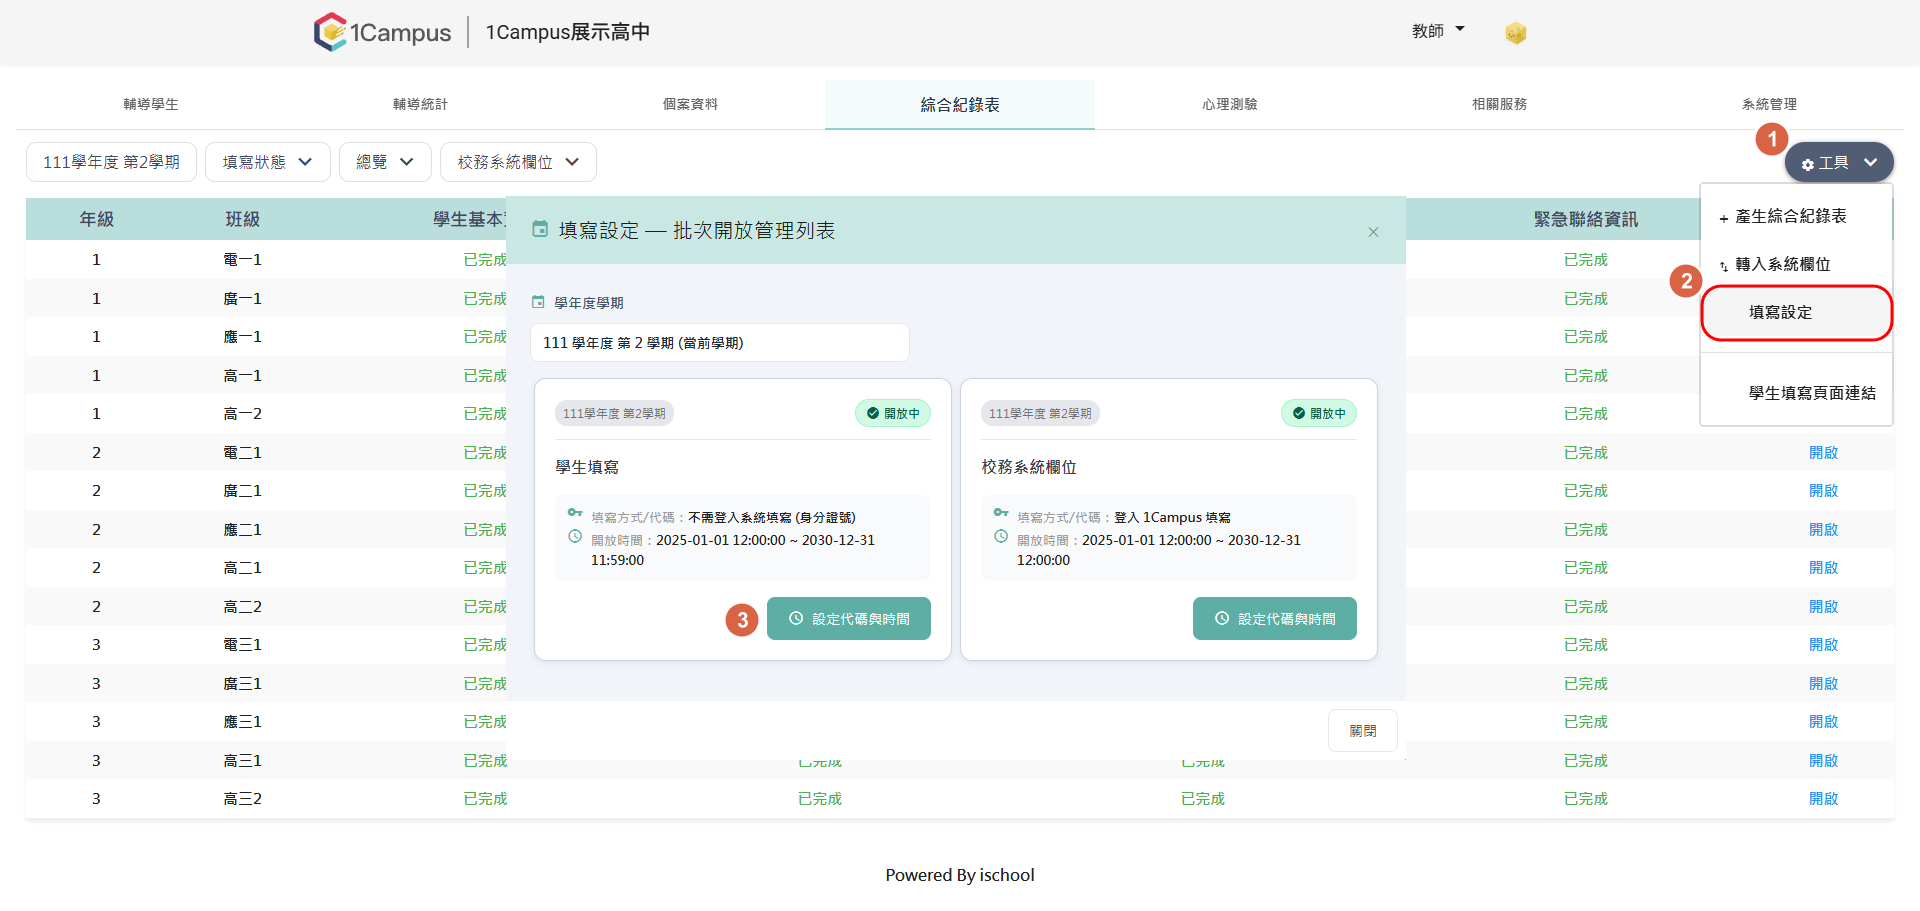1920x911 pixels.
Task: Open the 個案資料 tab
Action: 690,104
